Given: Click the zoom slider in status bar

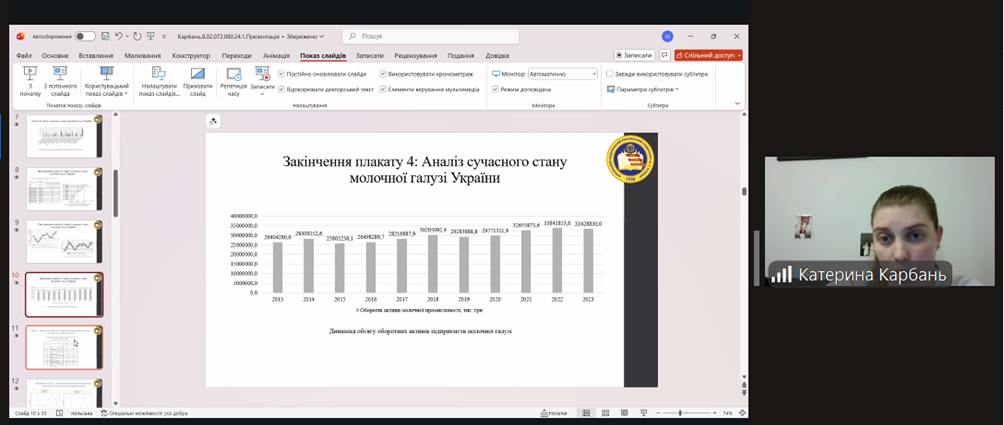Looking at the screenshot, I should pos(680,413).
